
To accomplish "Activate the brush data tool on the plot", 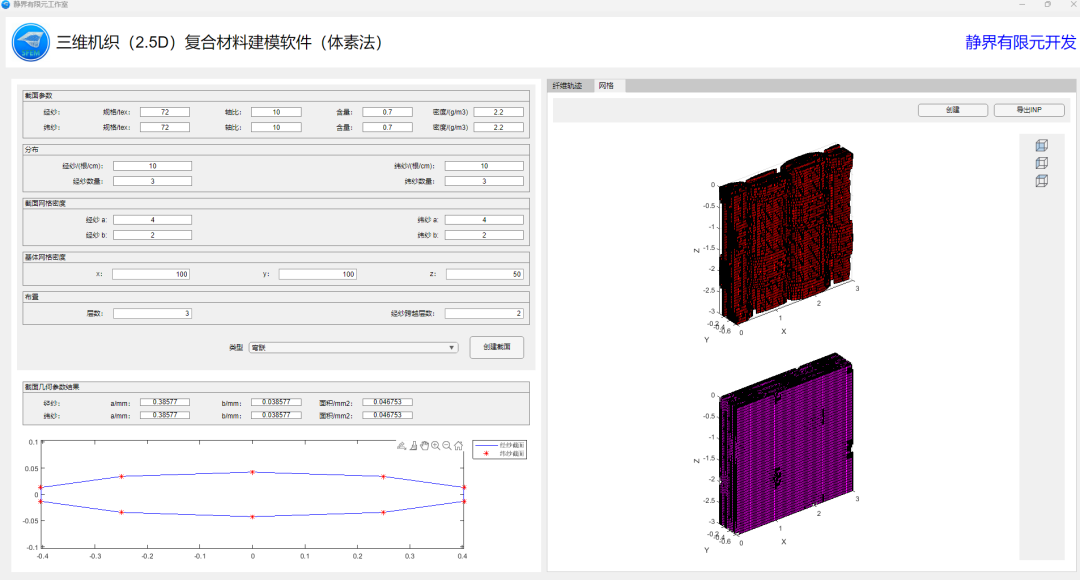I will point(402,446).
